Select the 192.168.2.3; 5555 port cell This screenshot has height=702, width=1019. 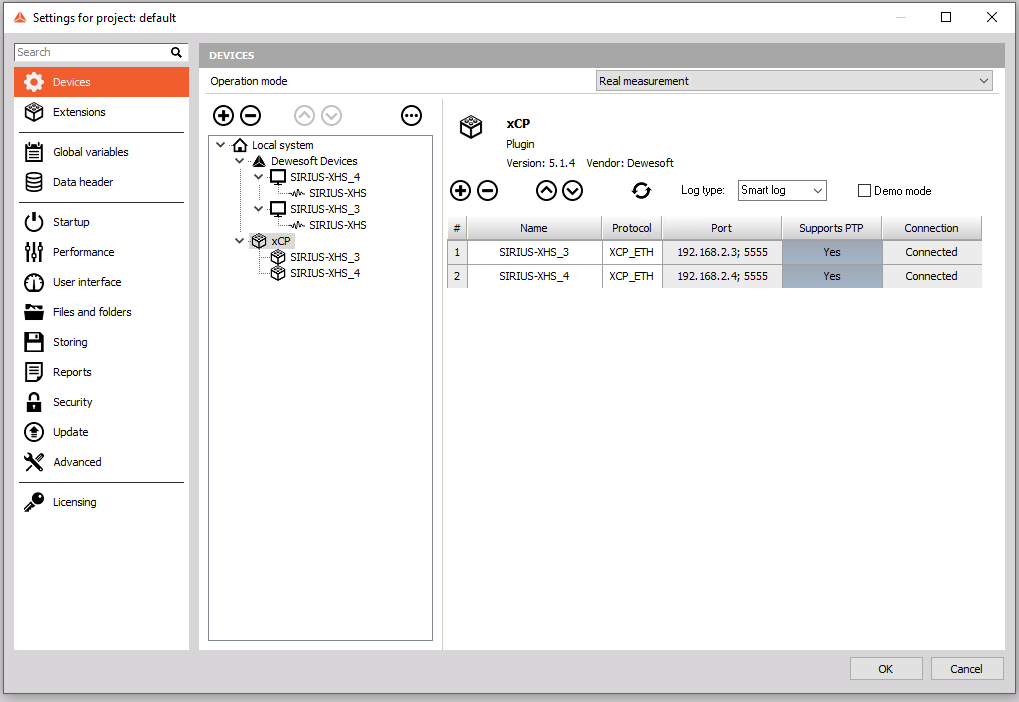click(x=722, y=252)
